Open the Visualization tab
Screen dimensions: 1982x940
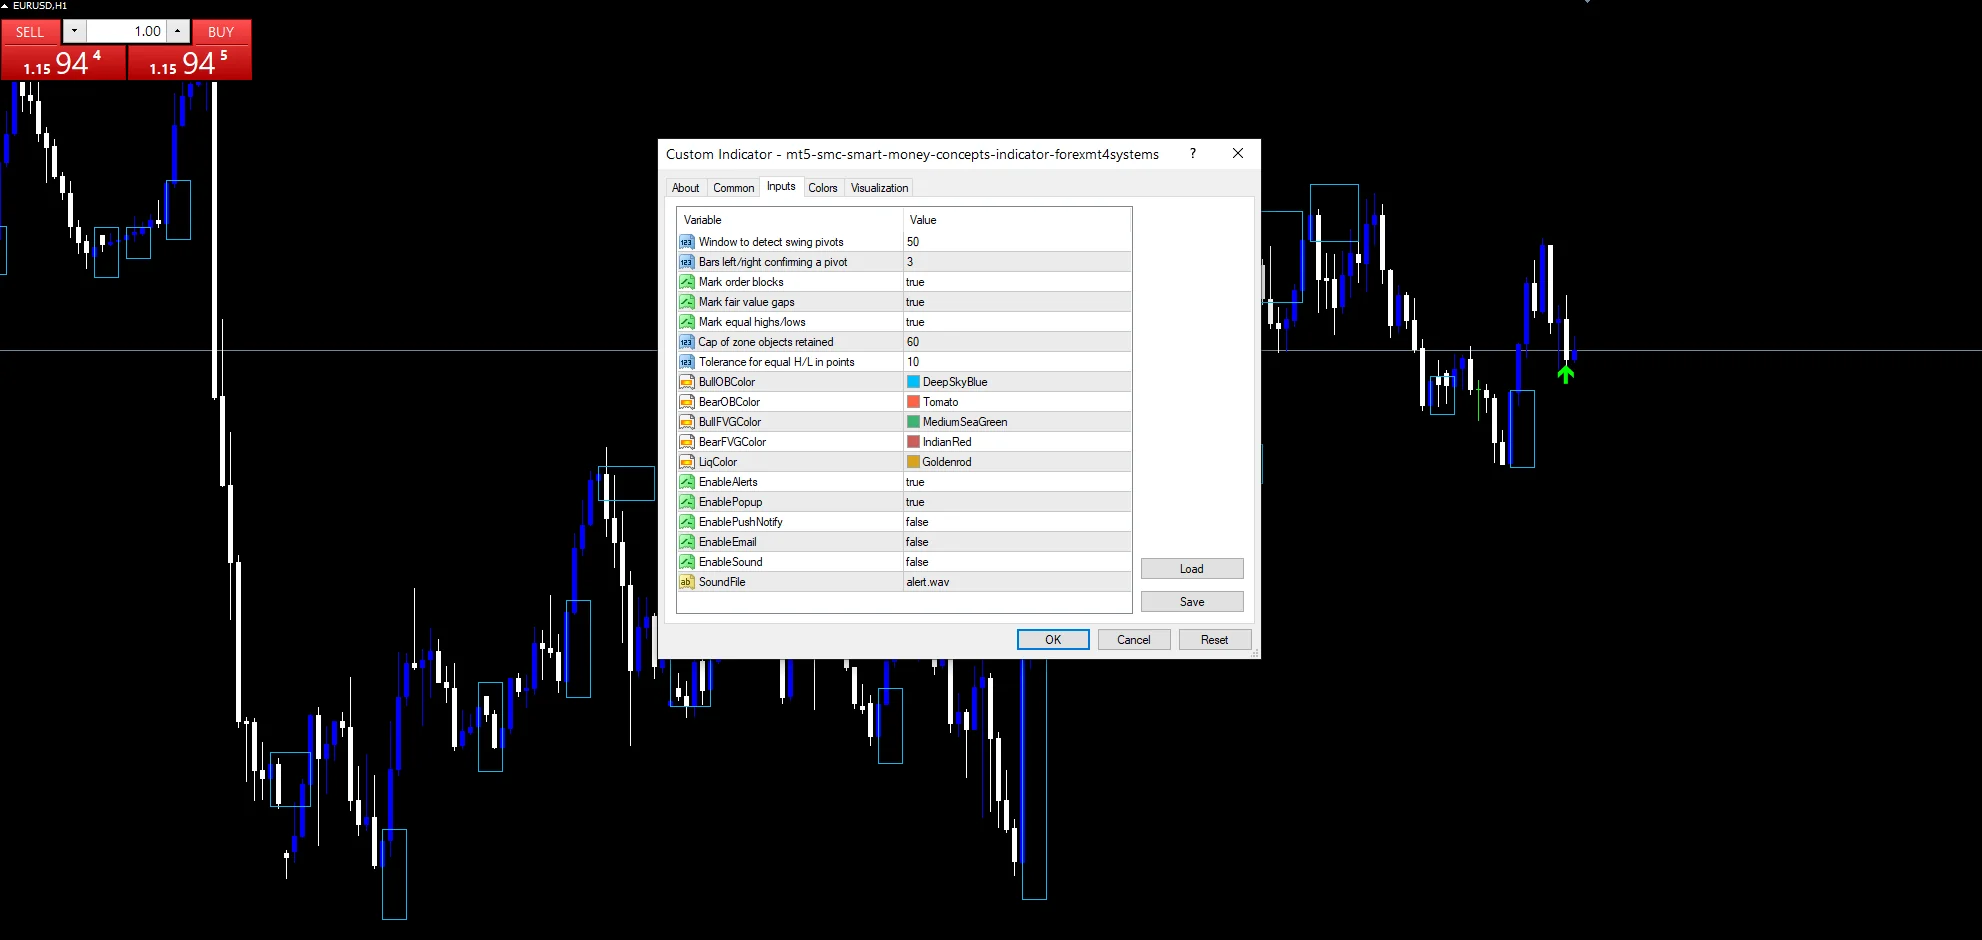(x=880, y=188)
